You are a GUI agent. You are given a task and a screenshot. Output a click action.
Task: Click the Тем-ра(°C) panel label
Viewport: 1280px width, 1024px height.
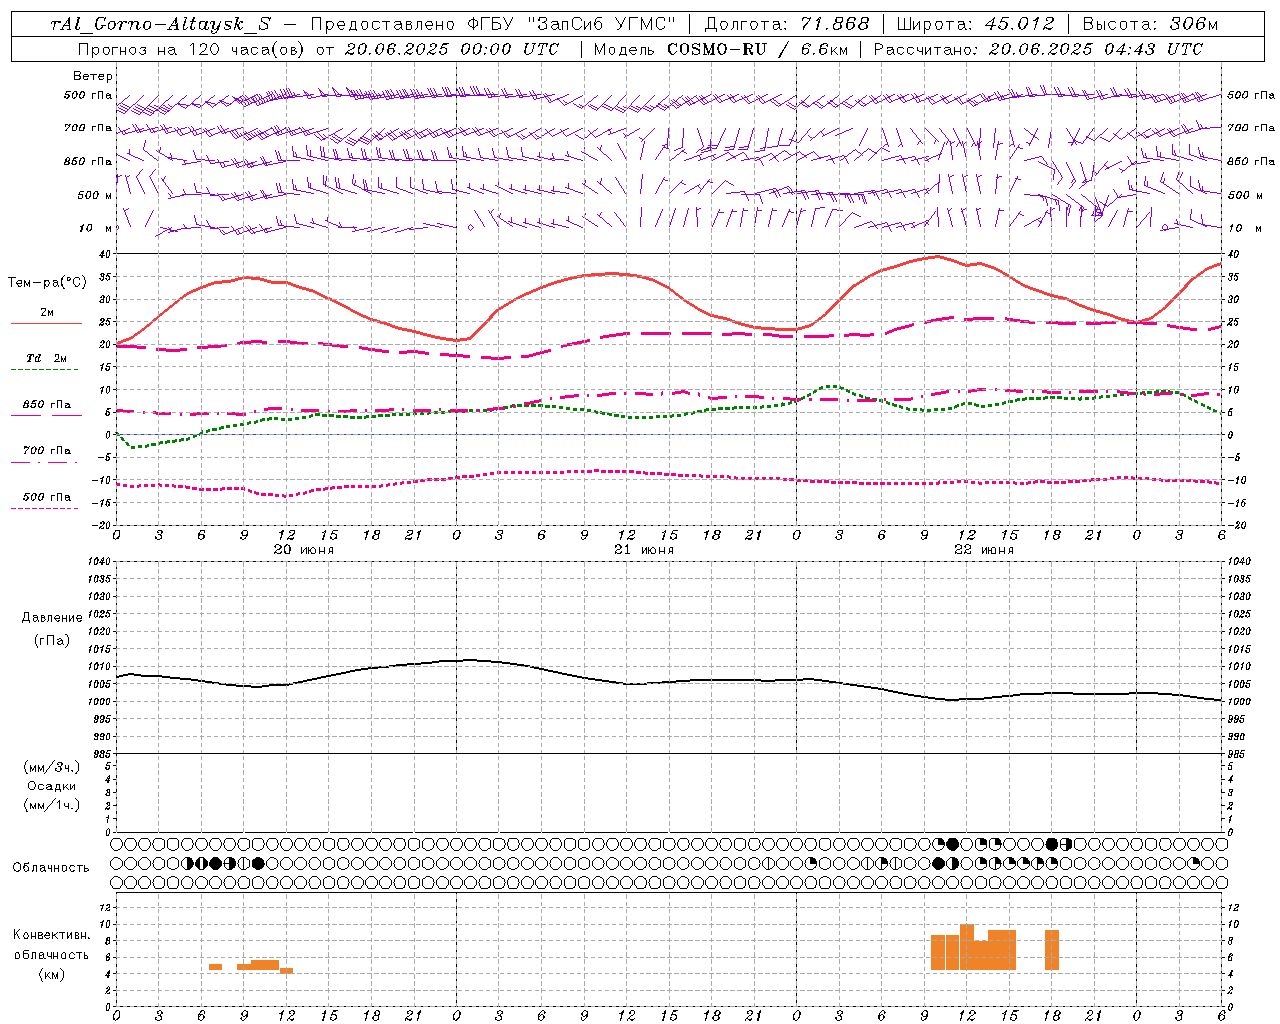[47, 283]
